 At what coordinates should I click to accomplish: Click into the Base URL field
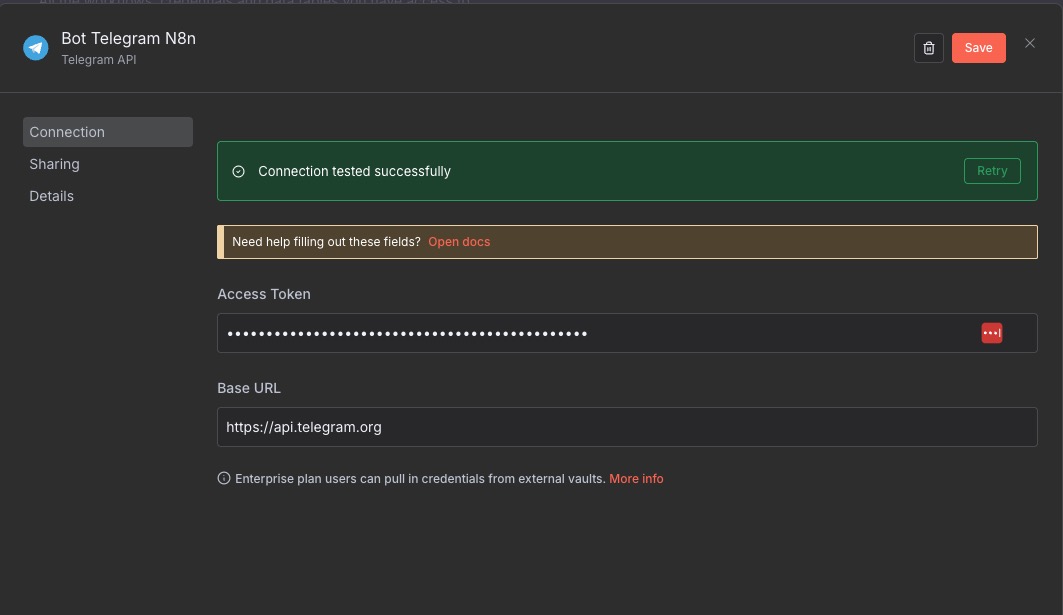point(627,427)
